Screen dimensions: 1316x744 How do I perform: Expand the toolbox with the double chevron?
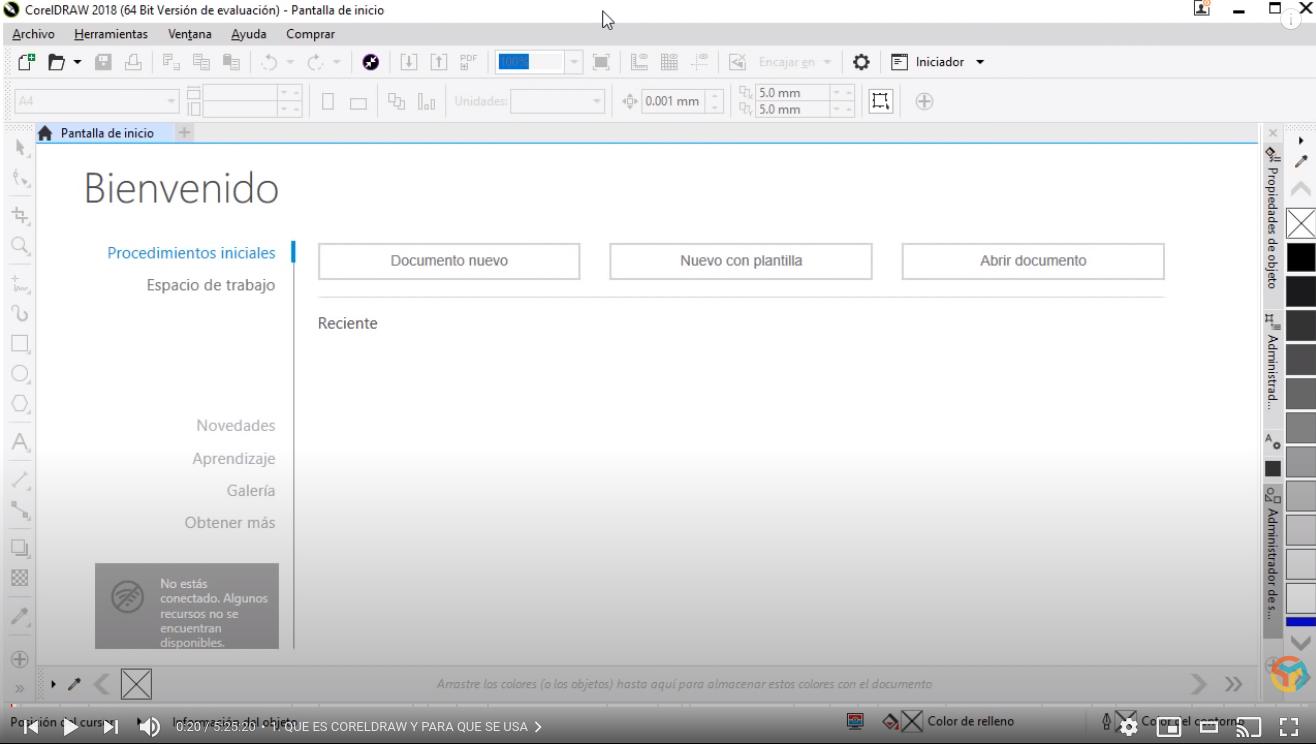(x=19, y=689)
